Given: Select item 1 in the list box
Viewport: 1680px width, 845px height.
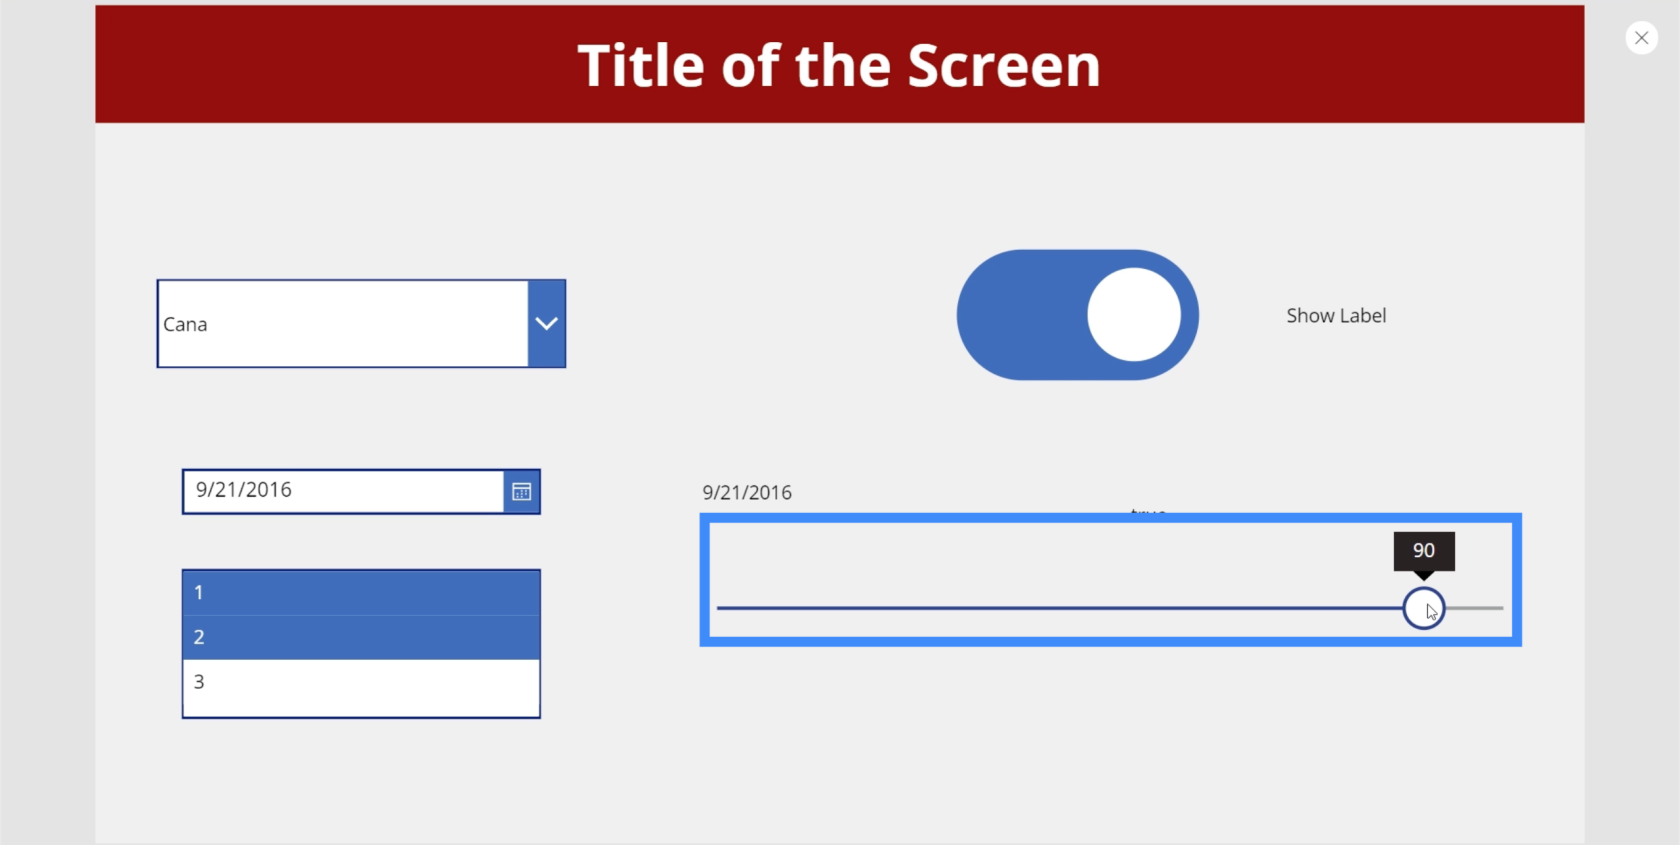Looking at the screenshot, I should [x=361, y=593].
